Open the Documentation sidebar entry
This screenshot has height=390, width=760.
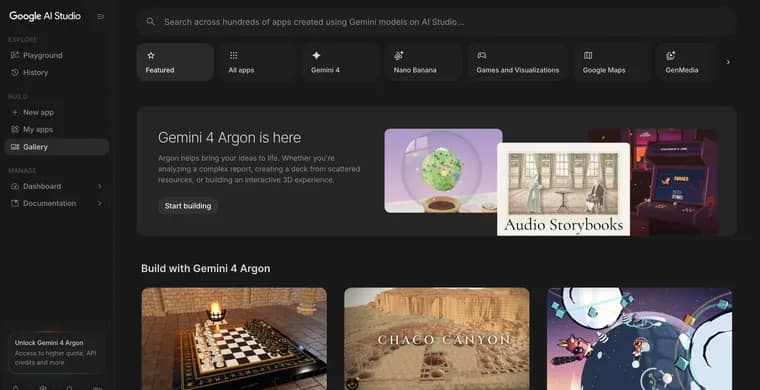57,203
